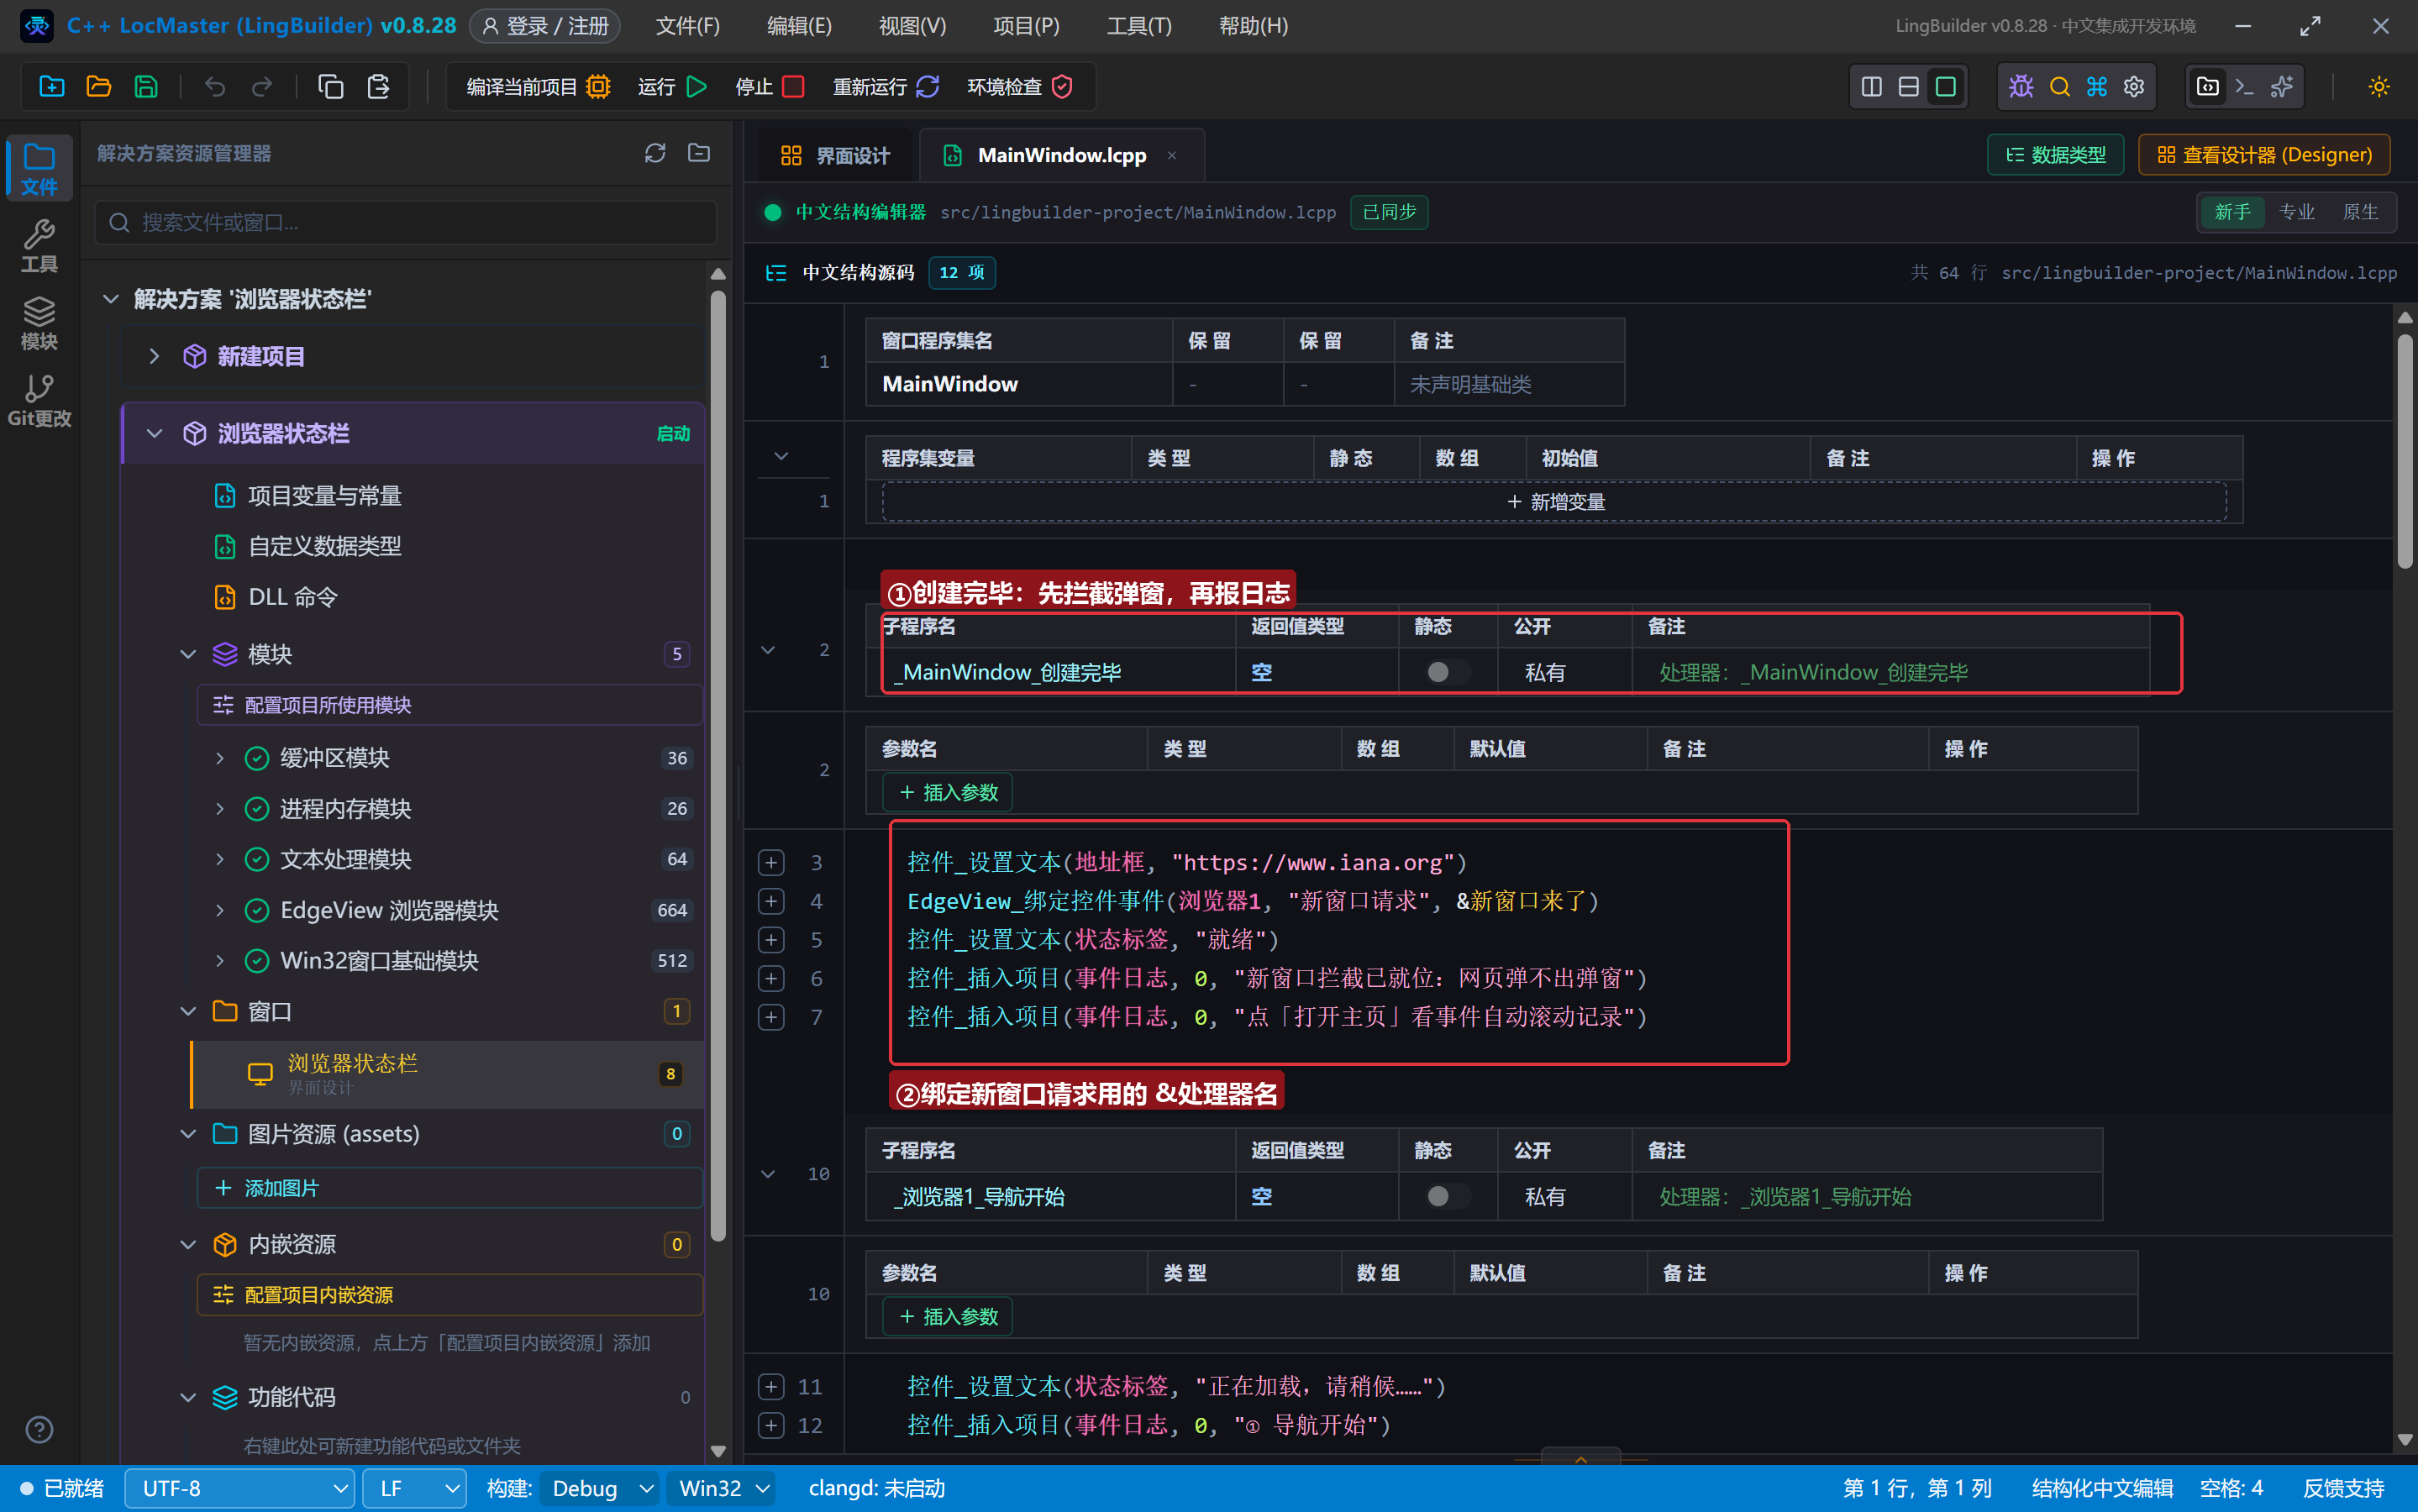
Task: Click the 新增变量 button
Action: [1554, 502]
